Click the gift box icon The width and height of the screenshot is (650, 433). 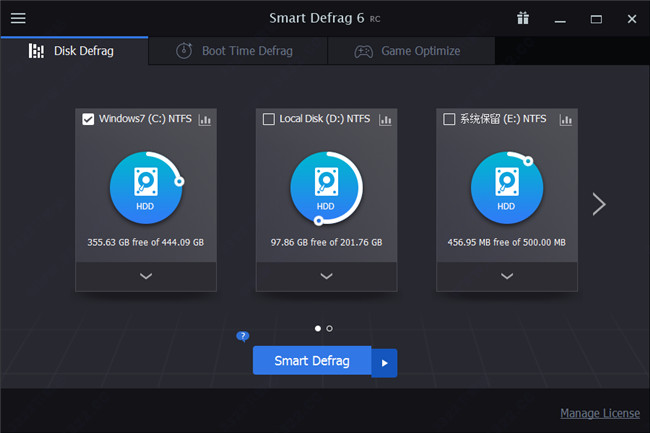coord(523,18)
